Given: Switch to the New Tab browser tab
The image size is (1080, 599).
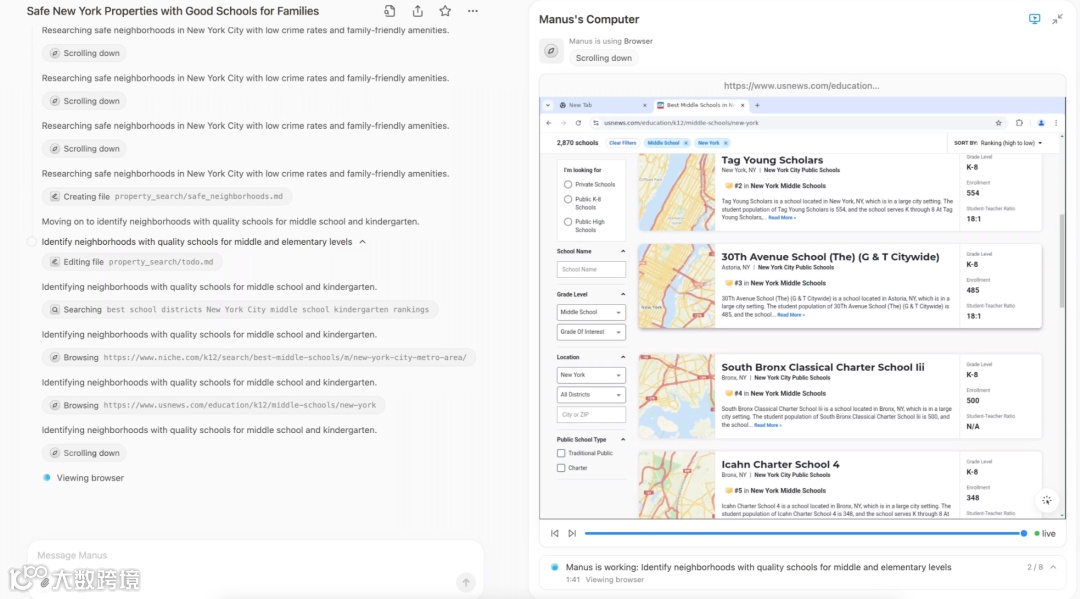Looking at the screenshot, I should 602,105.
